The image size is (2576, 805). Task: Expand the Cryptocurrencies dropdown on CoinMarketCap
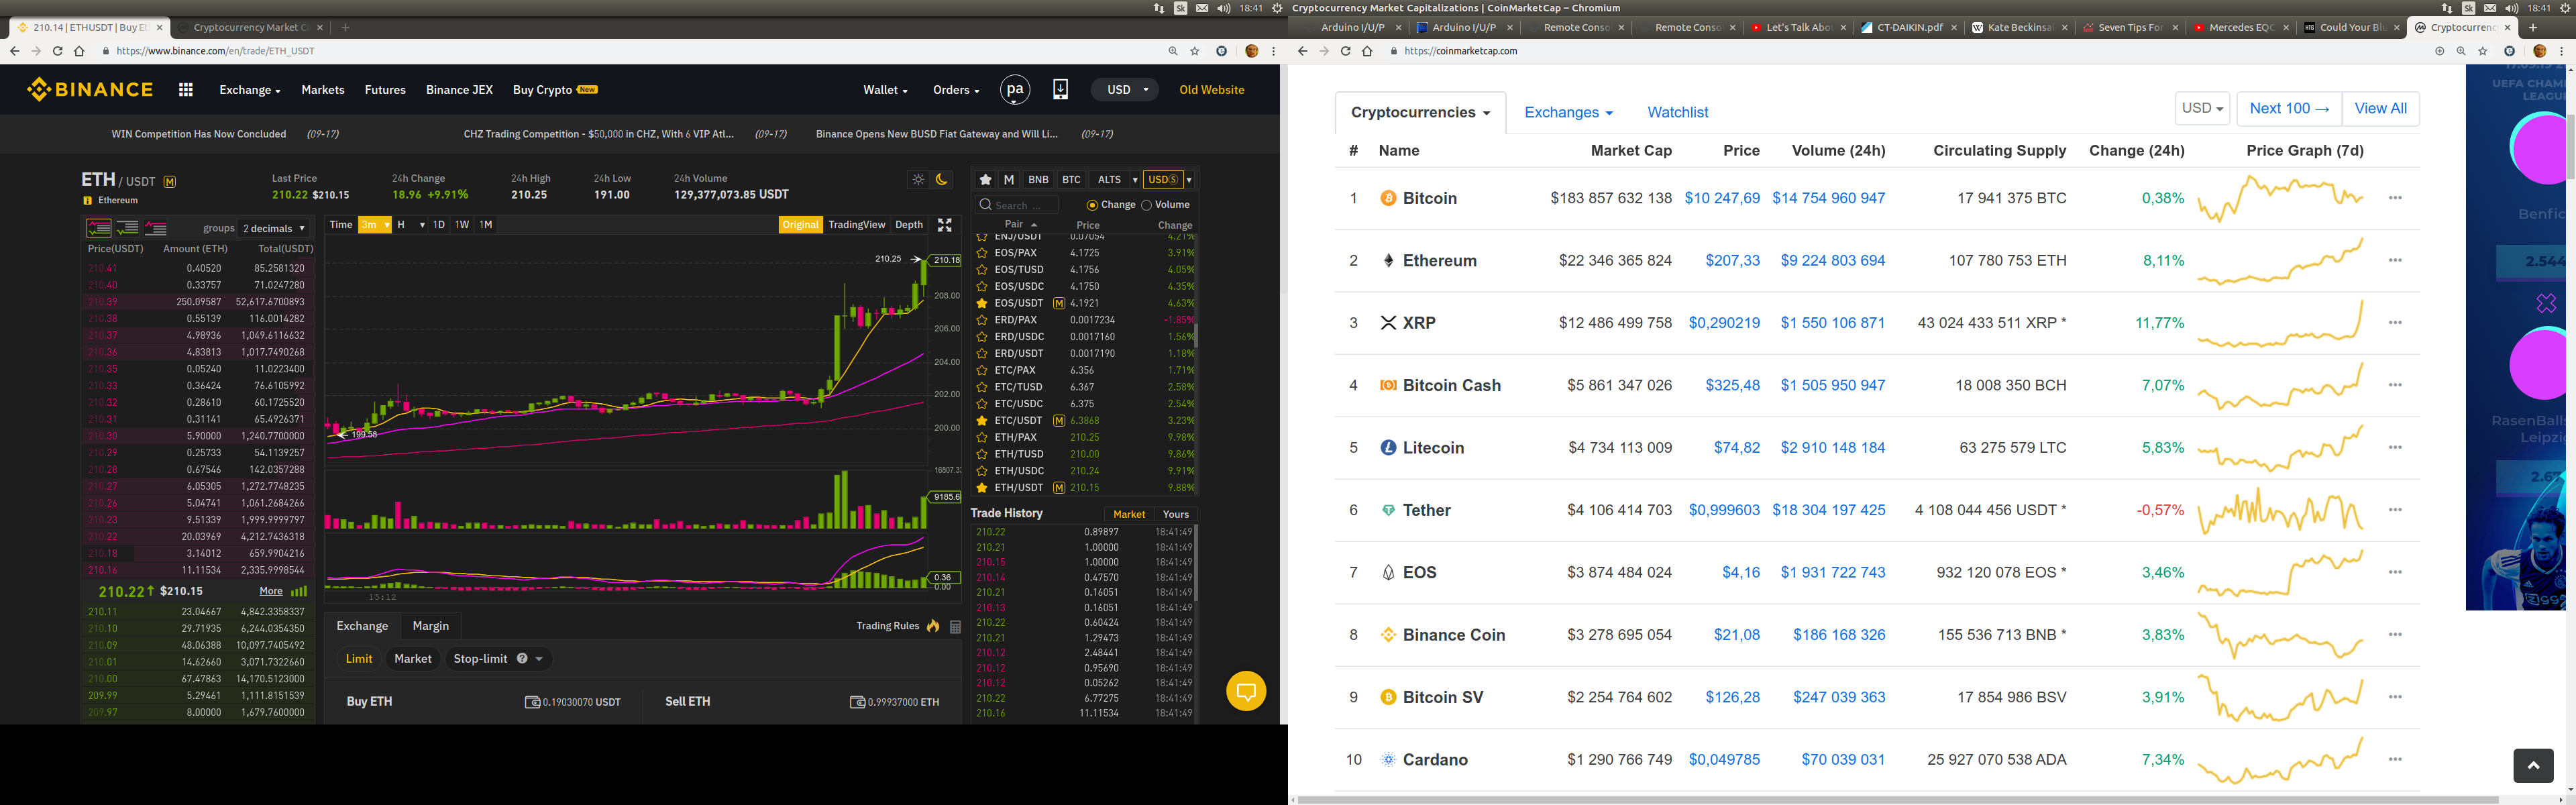pyautogui.click(x=1420, y=112)
